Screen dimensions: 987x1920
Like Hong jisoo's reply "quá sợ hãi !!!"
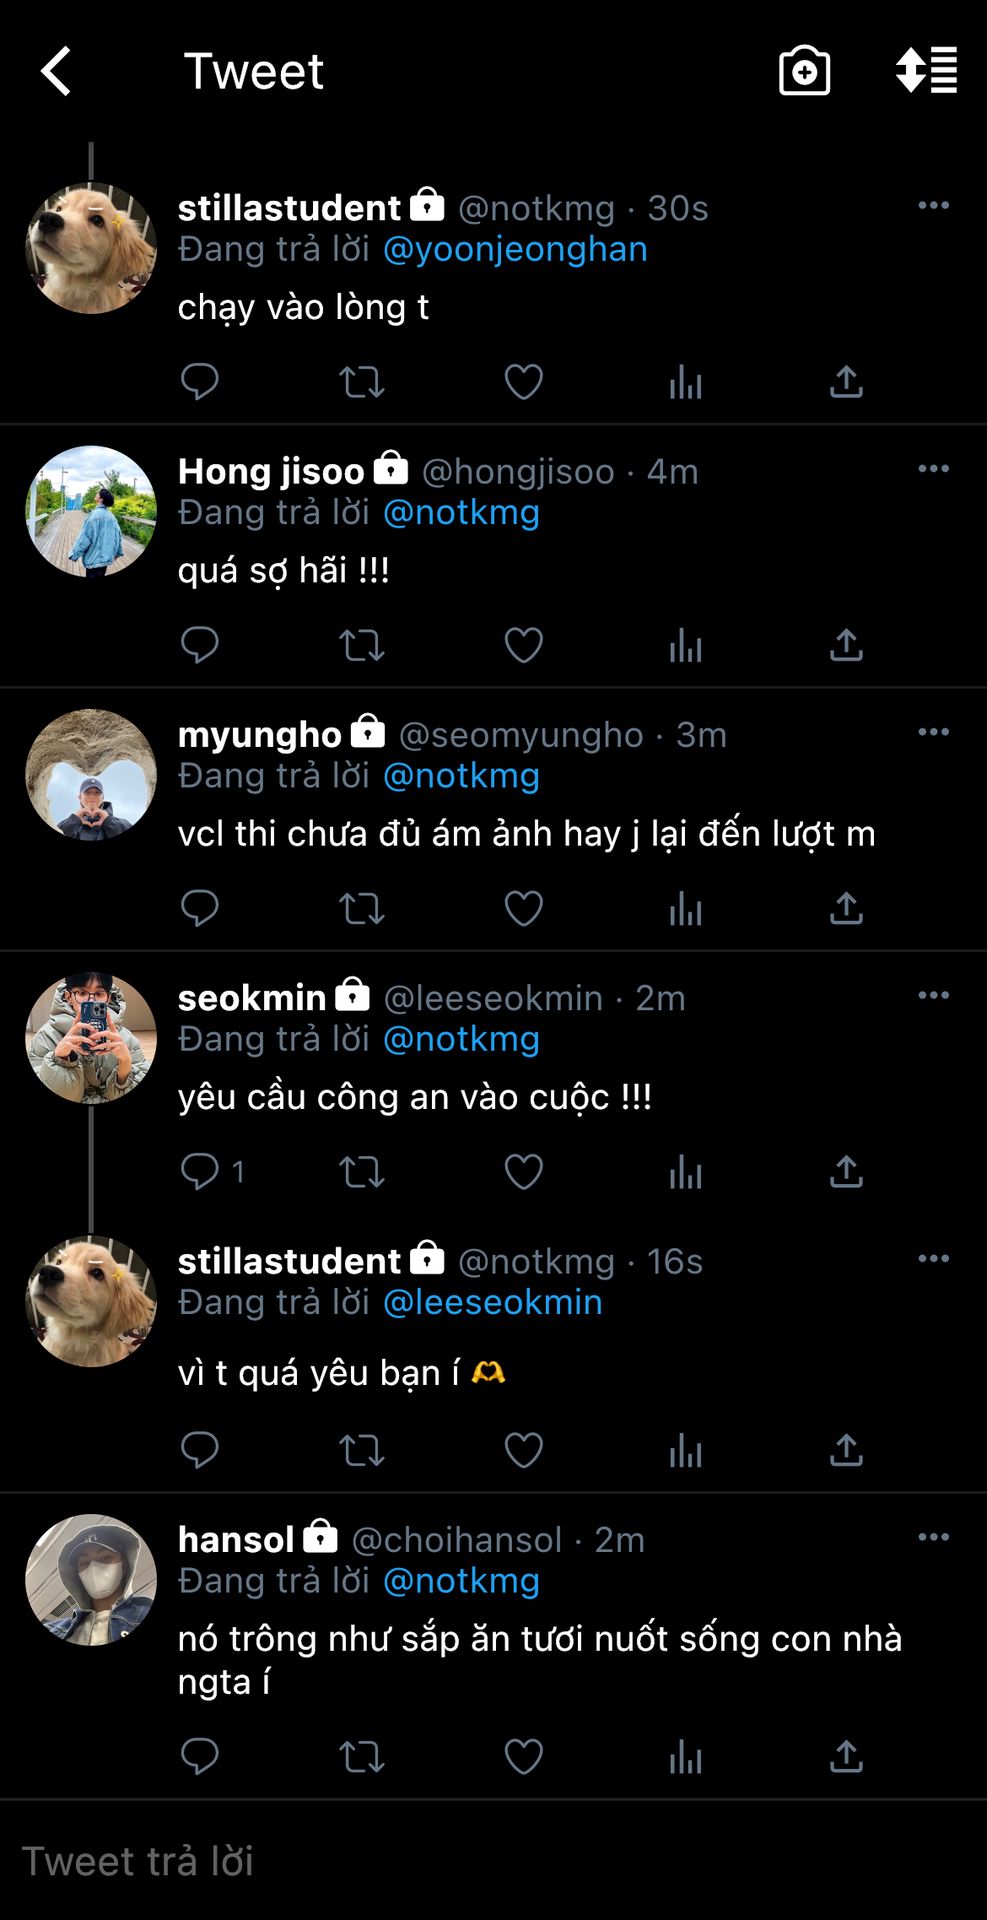click(523, 645)
